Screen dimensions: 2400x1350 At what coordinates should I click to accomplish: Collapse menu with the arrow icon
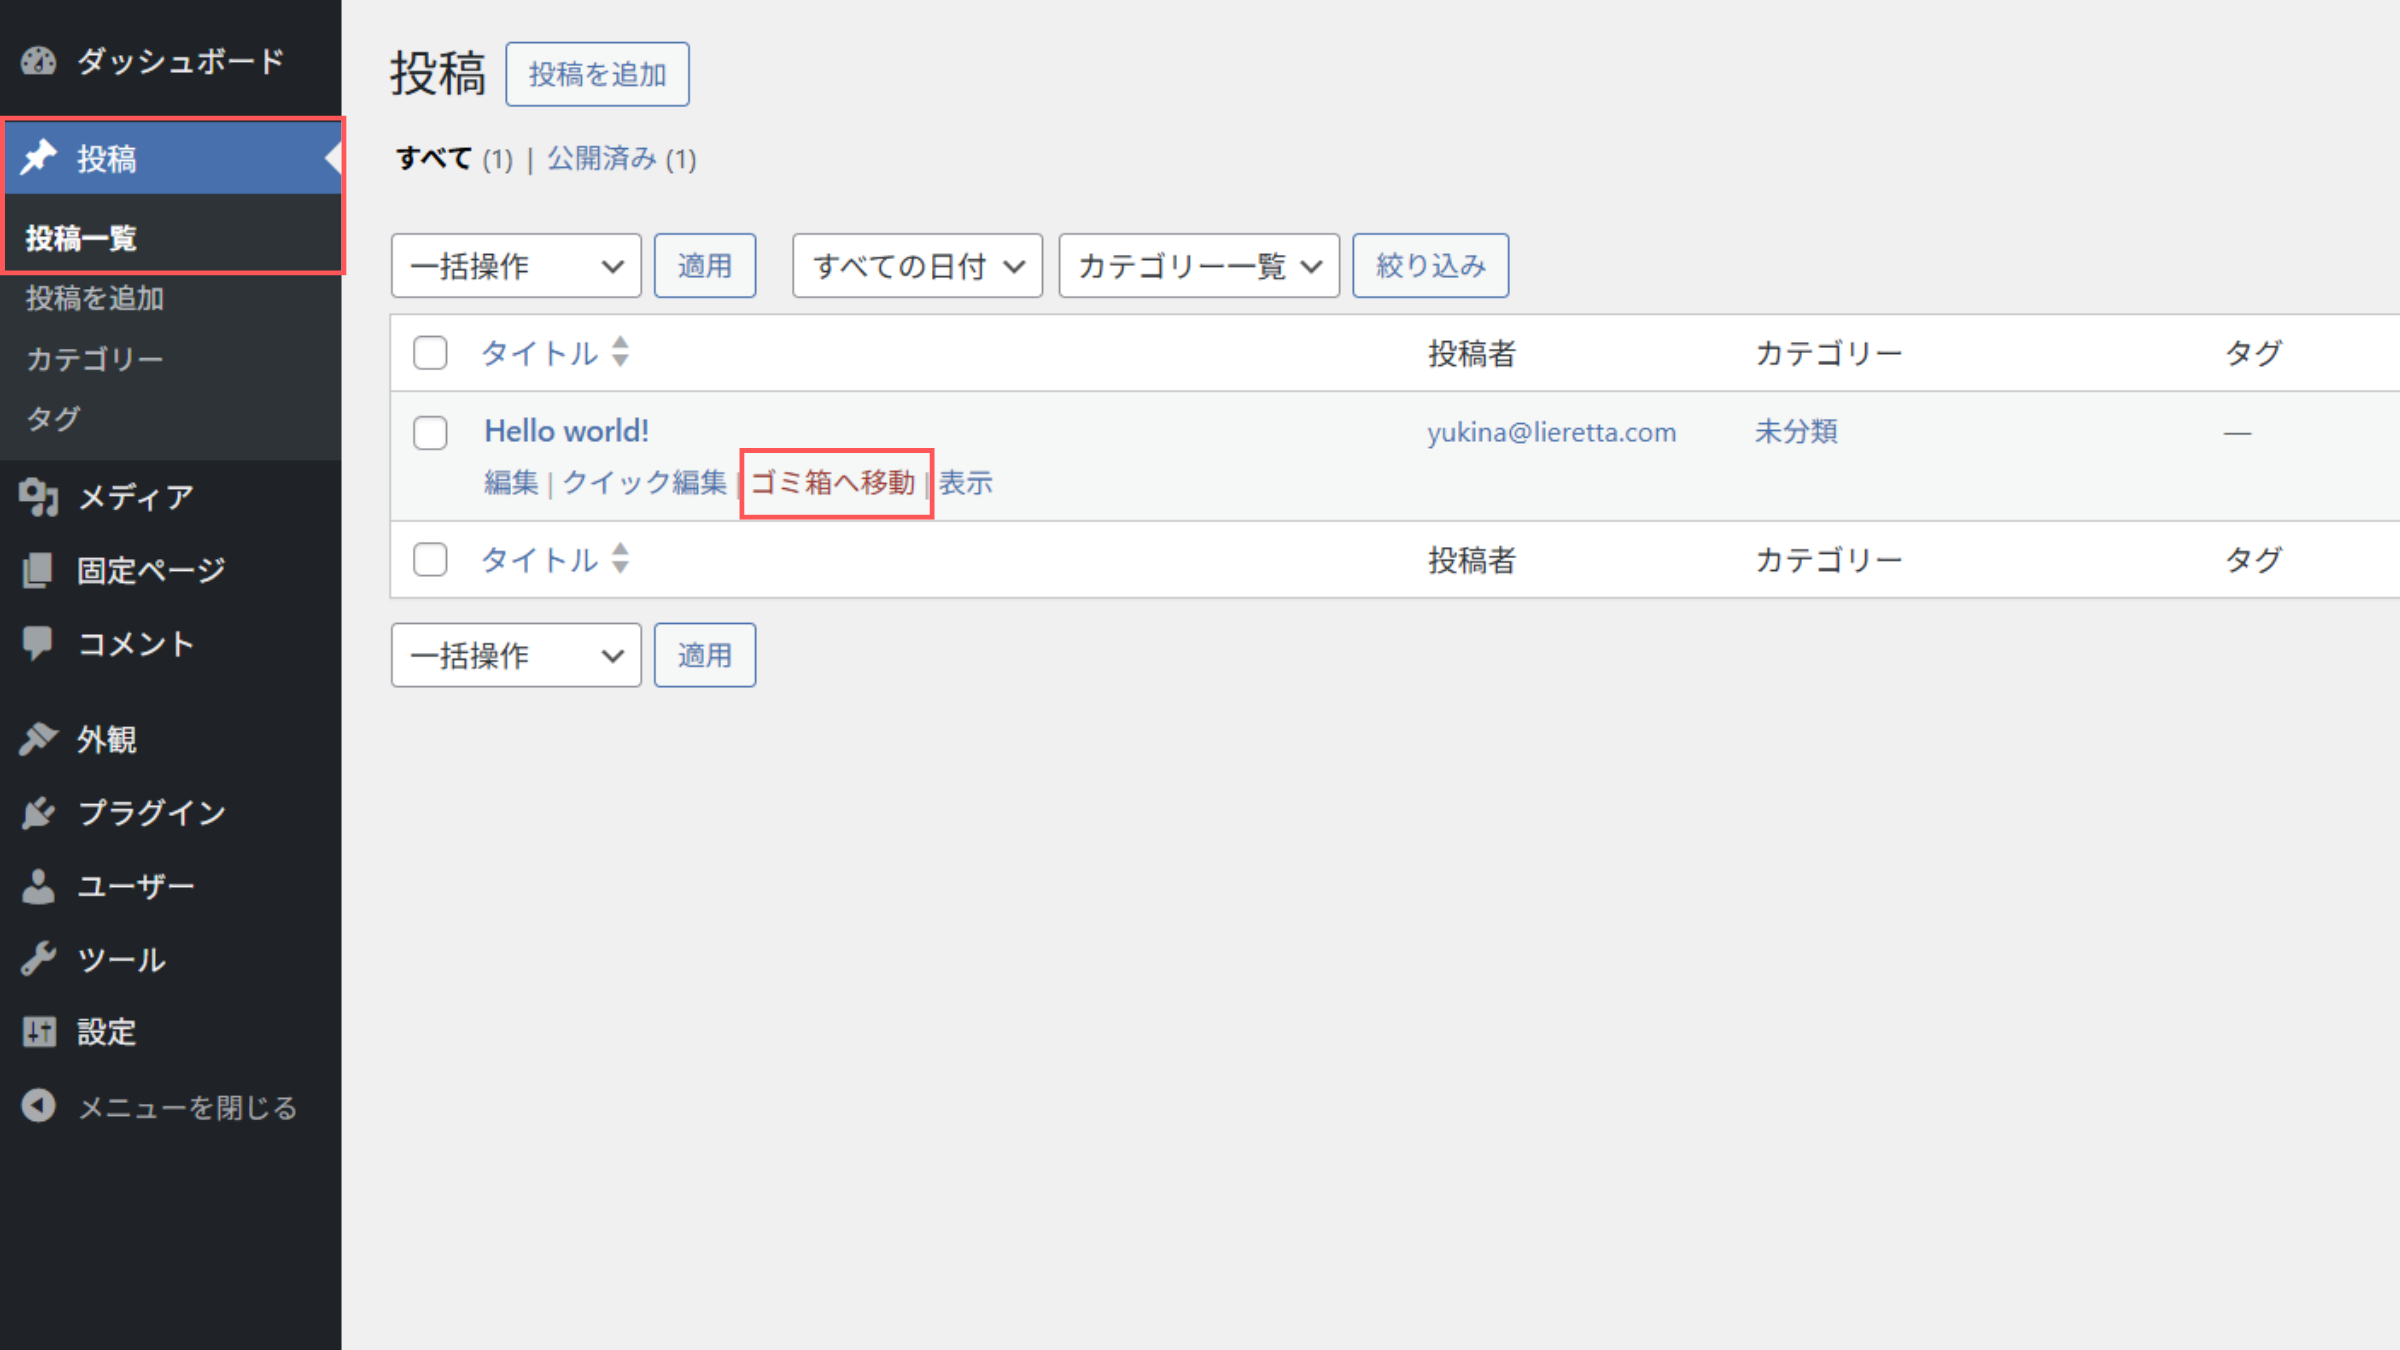[x=38, y=1106]
